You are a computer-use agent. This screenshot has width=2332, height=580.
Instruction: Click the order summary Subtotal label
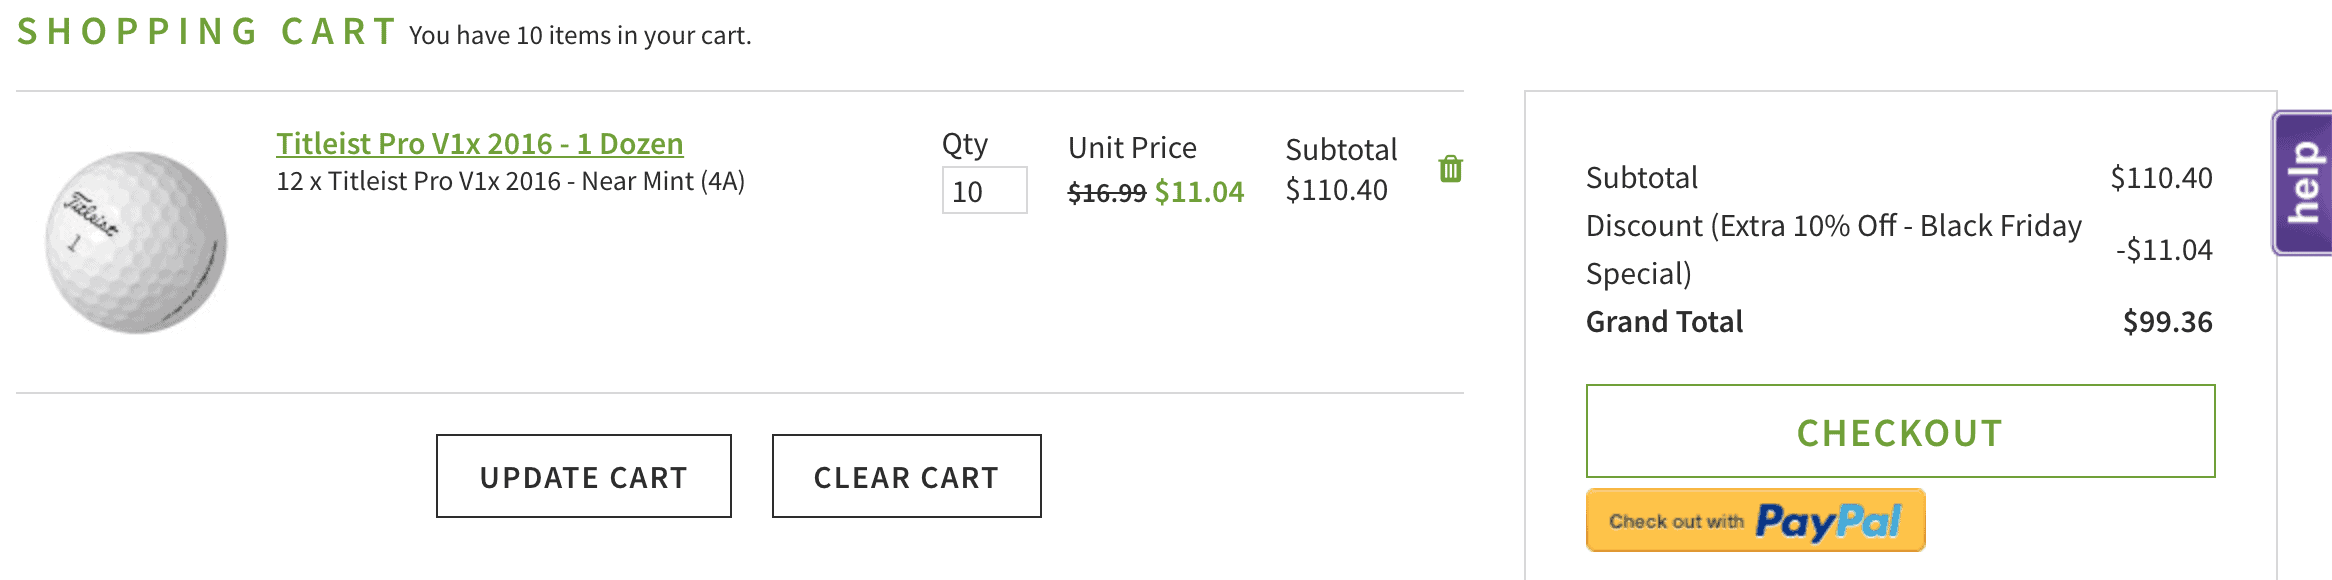pyautogui.click(x=1642, y=178)
